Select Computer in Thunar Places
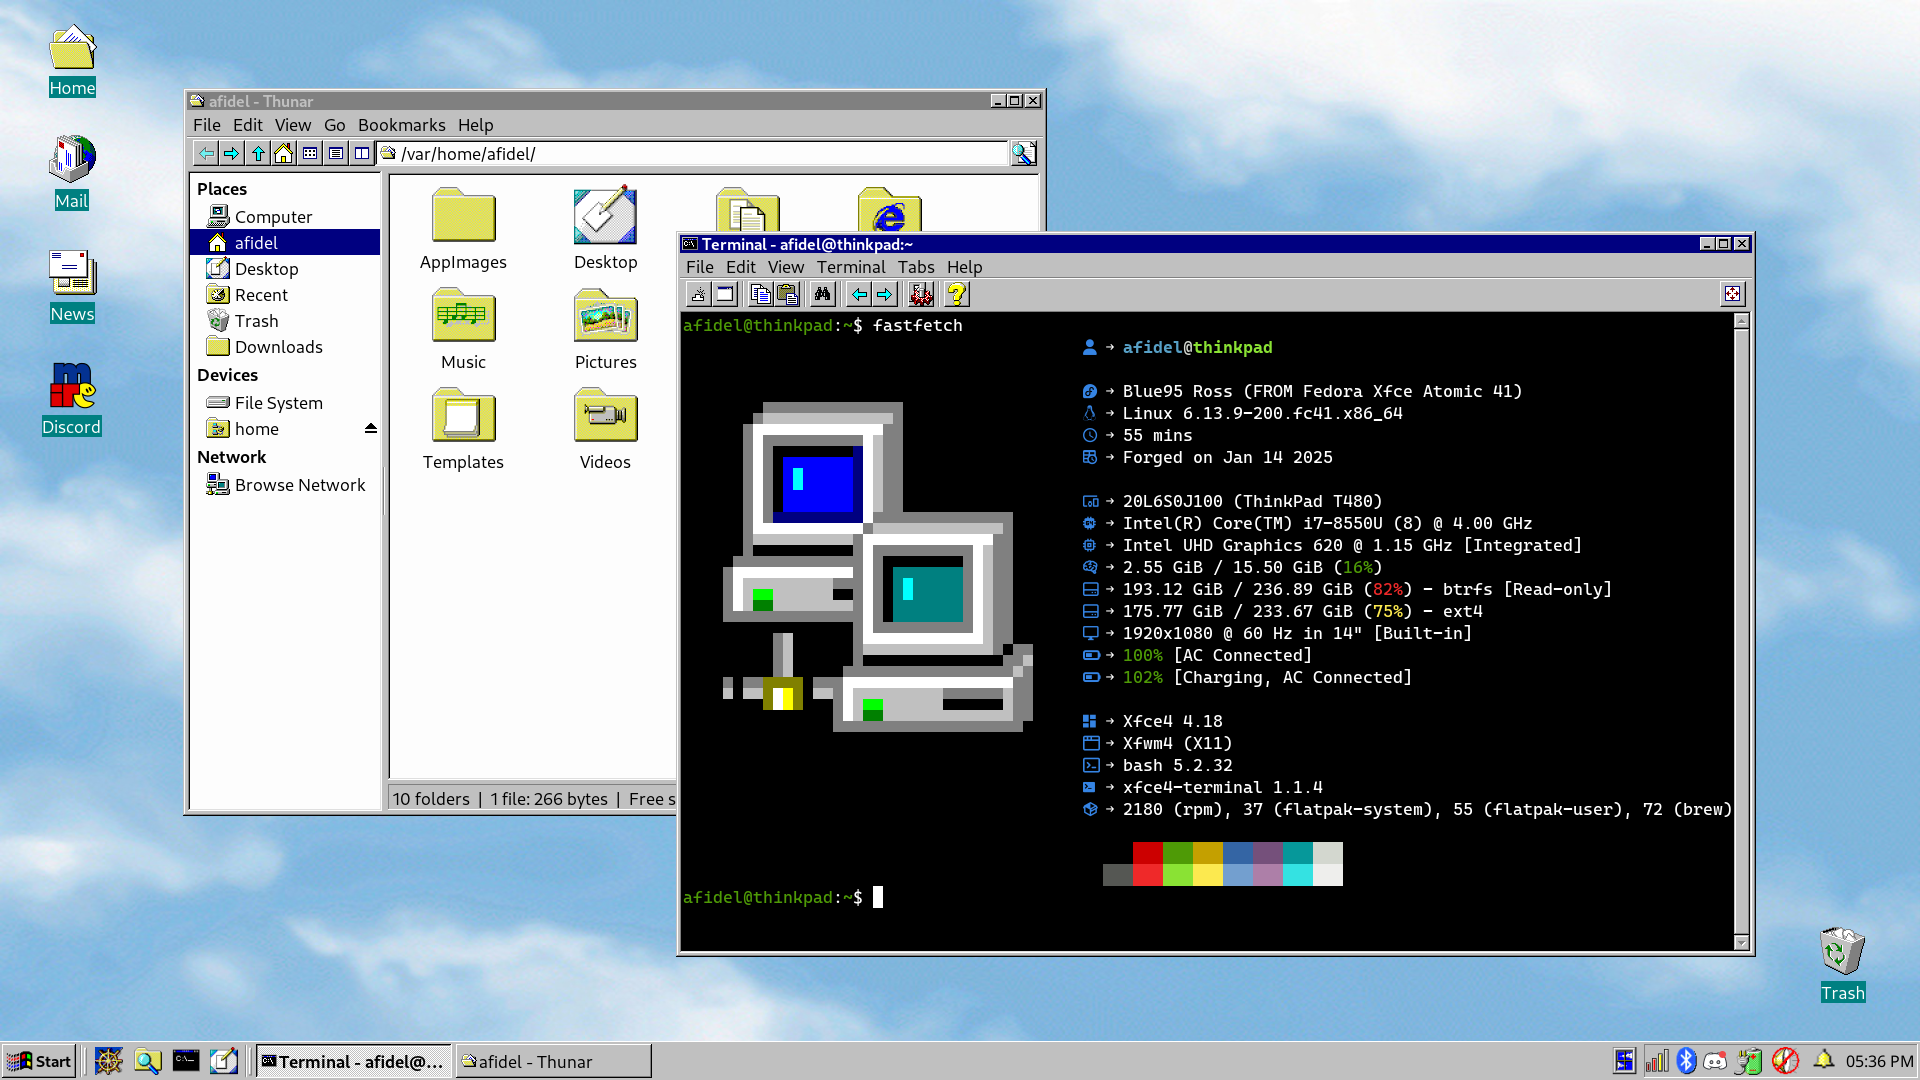Screen dimensions: 1920x1080 point(285,216)
